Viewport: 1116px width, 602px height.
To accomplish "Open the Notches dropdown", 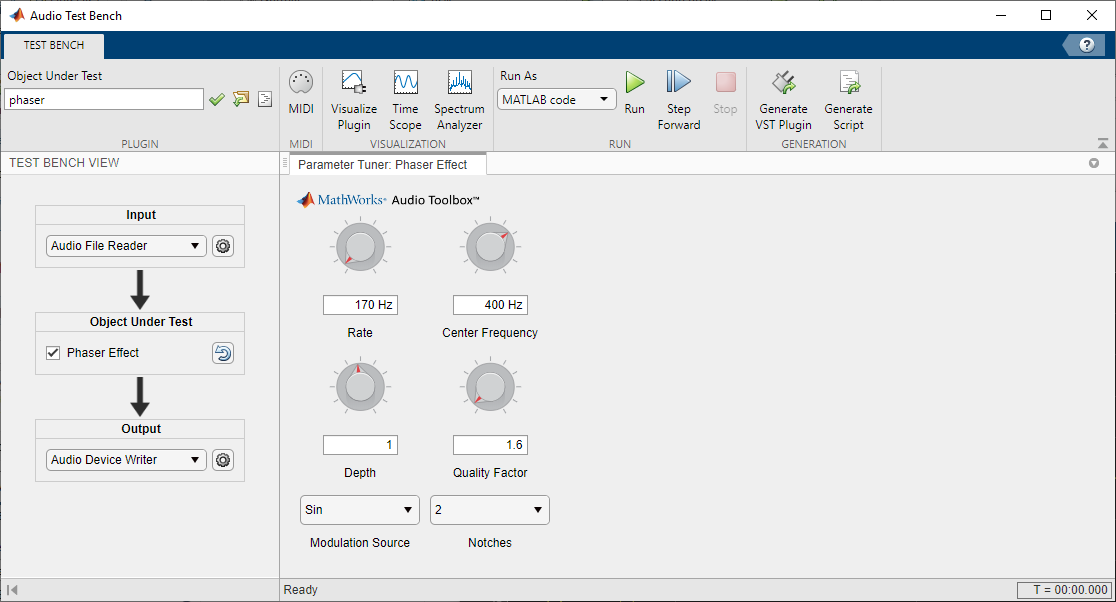I will [490, 510].
